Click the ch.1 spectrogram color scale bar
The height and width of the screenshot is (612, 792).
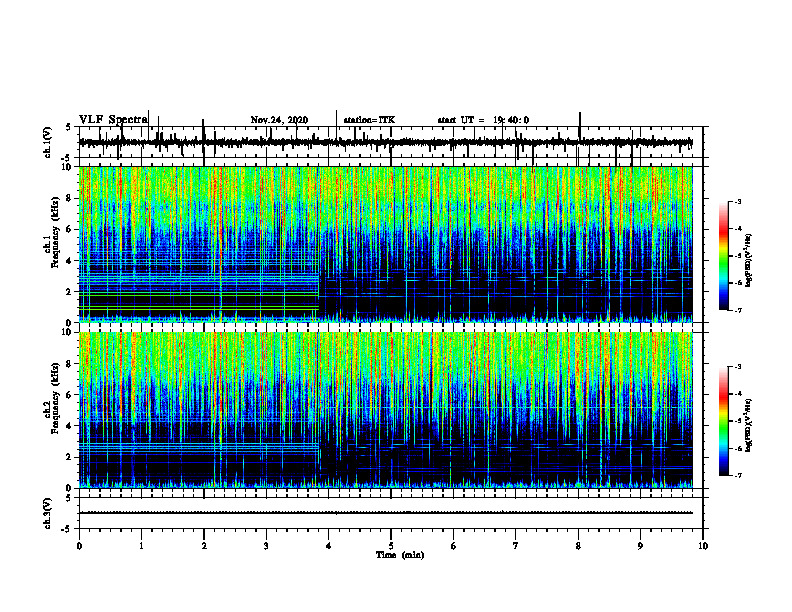click(723, 256)
